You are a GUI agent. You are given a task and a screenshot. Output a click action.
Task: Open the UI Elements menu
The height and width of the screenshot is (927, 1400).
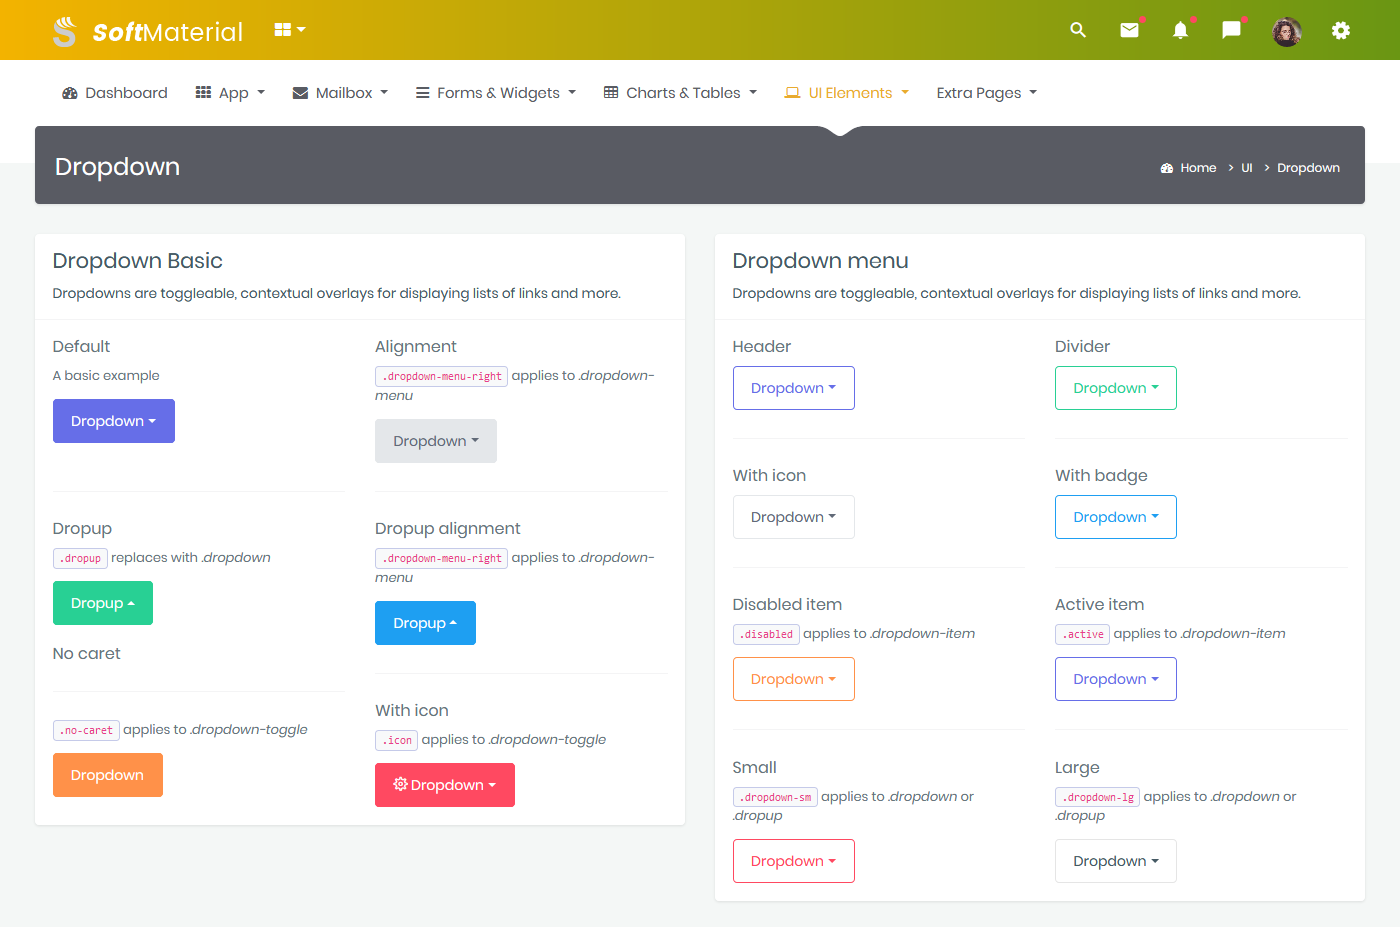pyautogui.click(x=846, y=92)
